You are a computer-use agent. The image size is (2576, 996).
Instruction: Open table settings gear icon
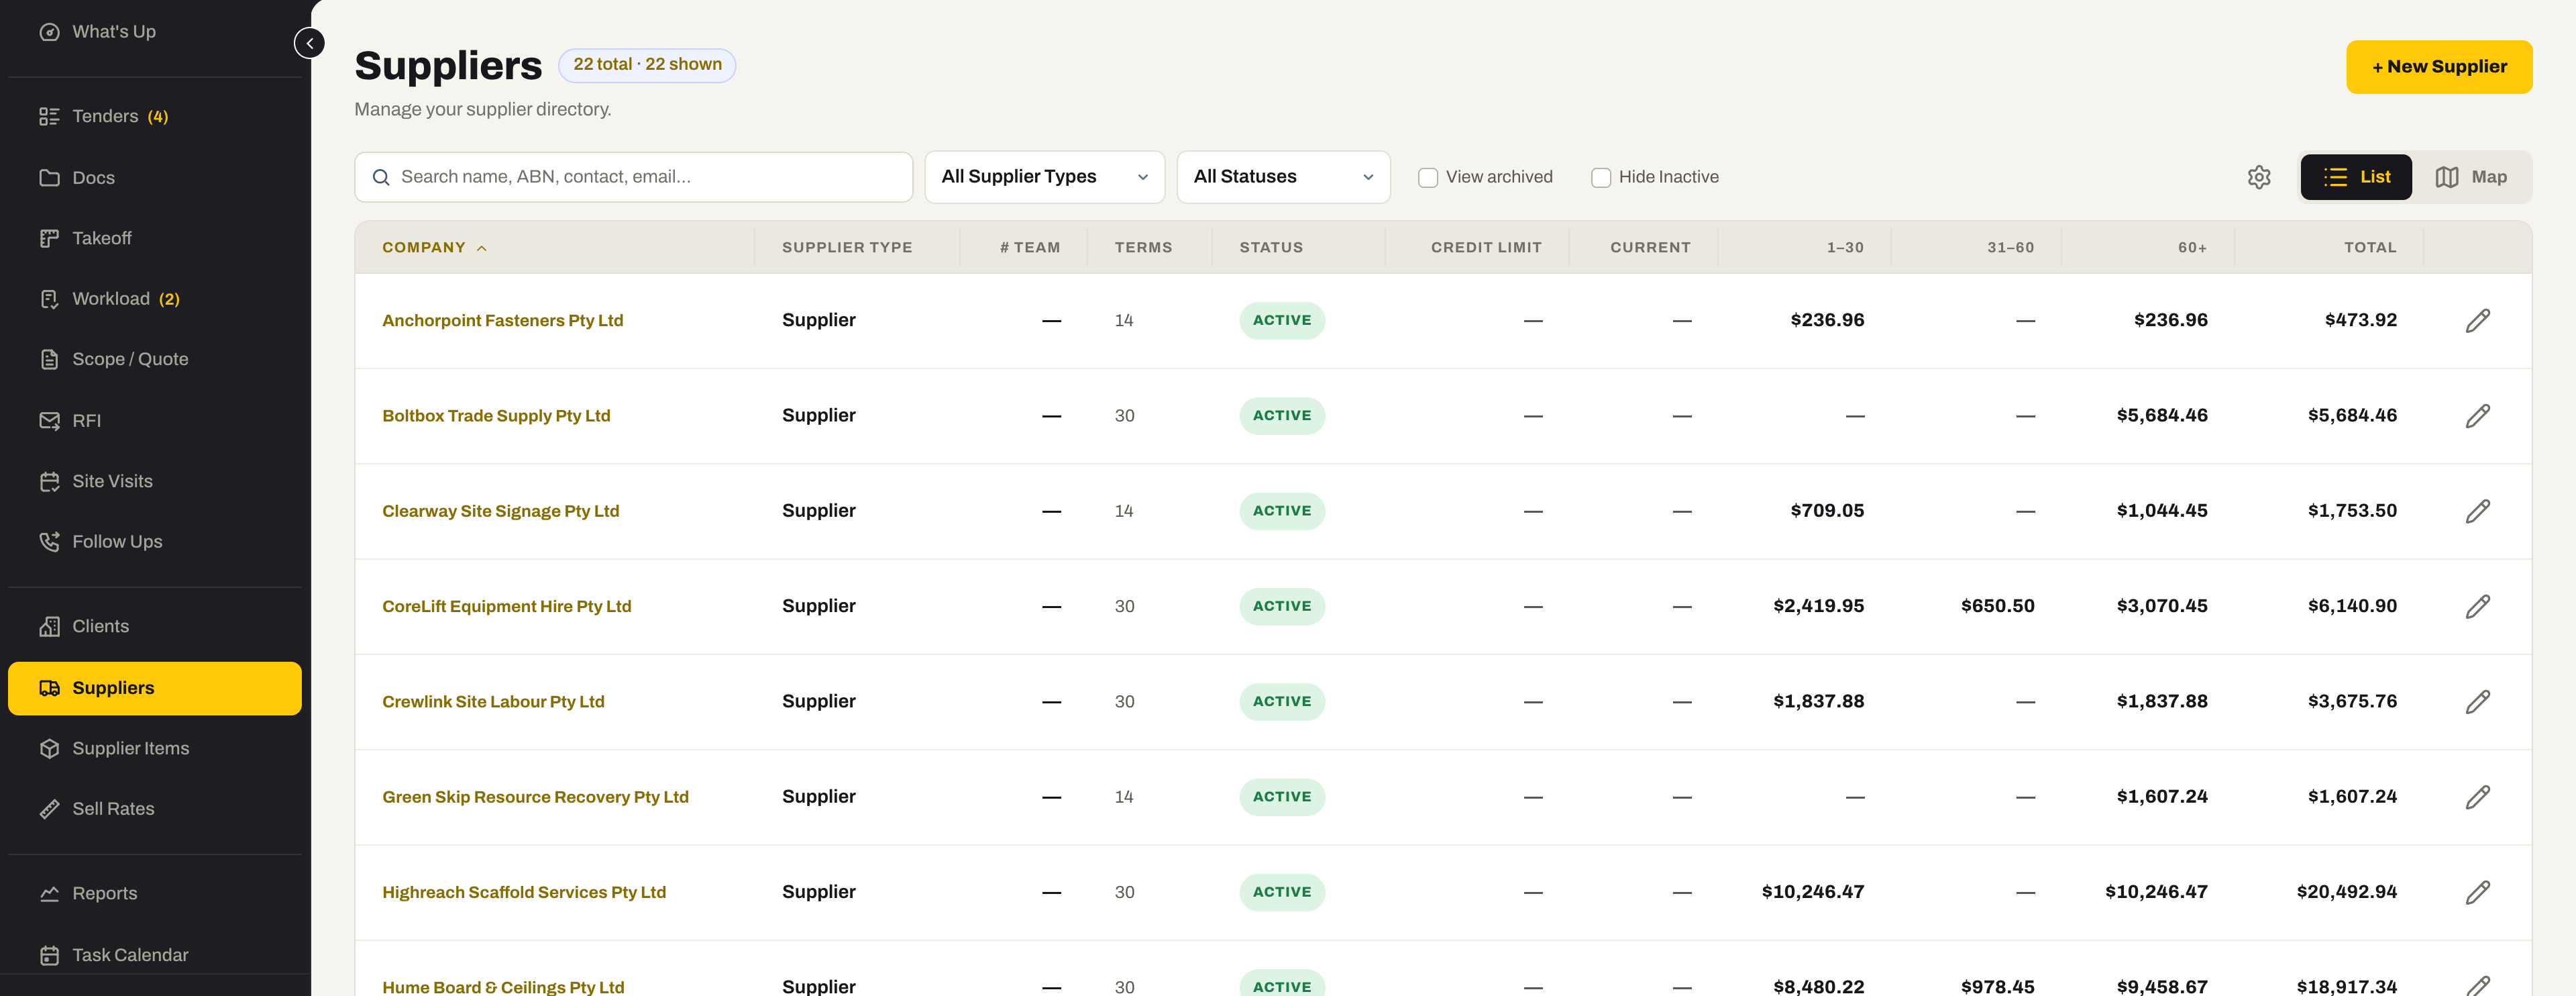coord(2259,177)
